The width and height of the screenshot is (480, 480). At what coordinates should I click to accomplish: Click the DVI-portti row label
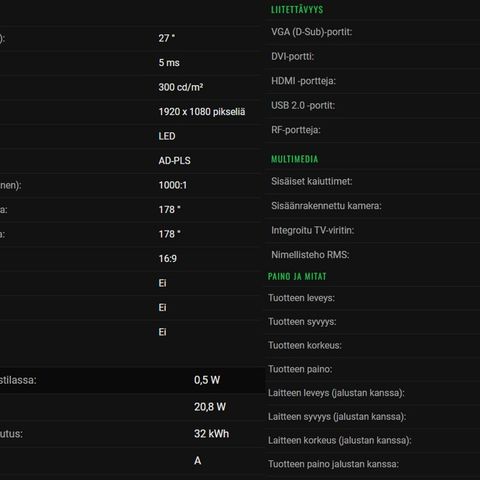click(292, 56)
